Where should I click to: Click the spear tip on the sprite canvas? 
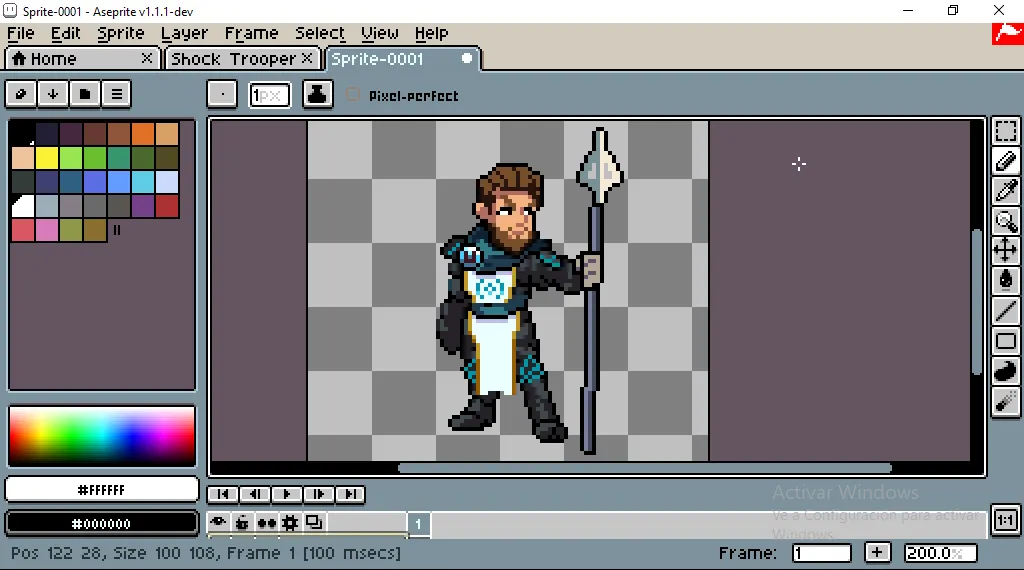tap(600, 165)
